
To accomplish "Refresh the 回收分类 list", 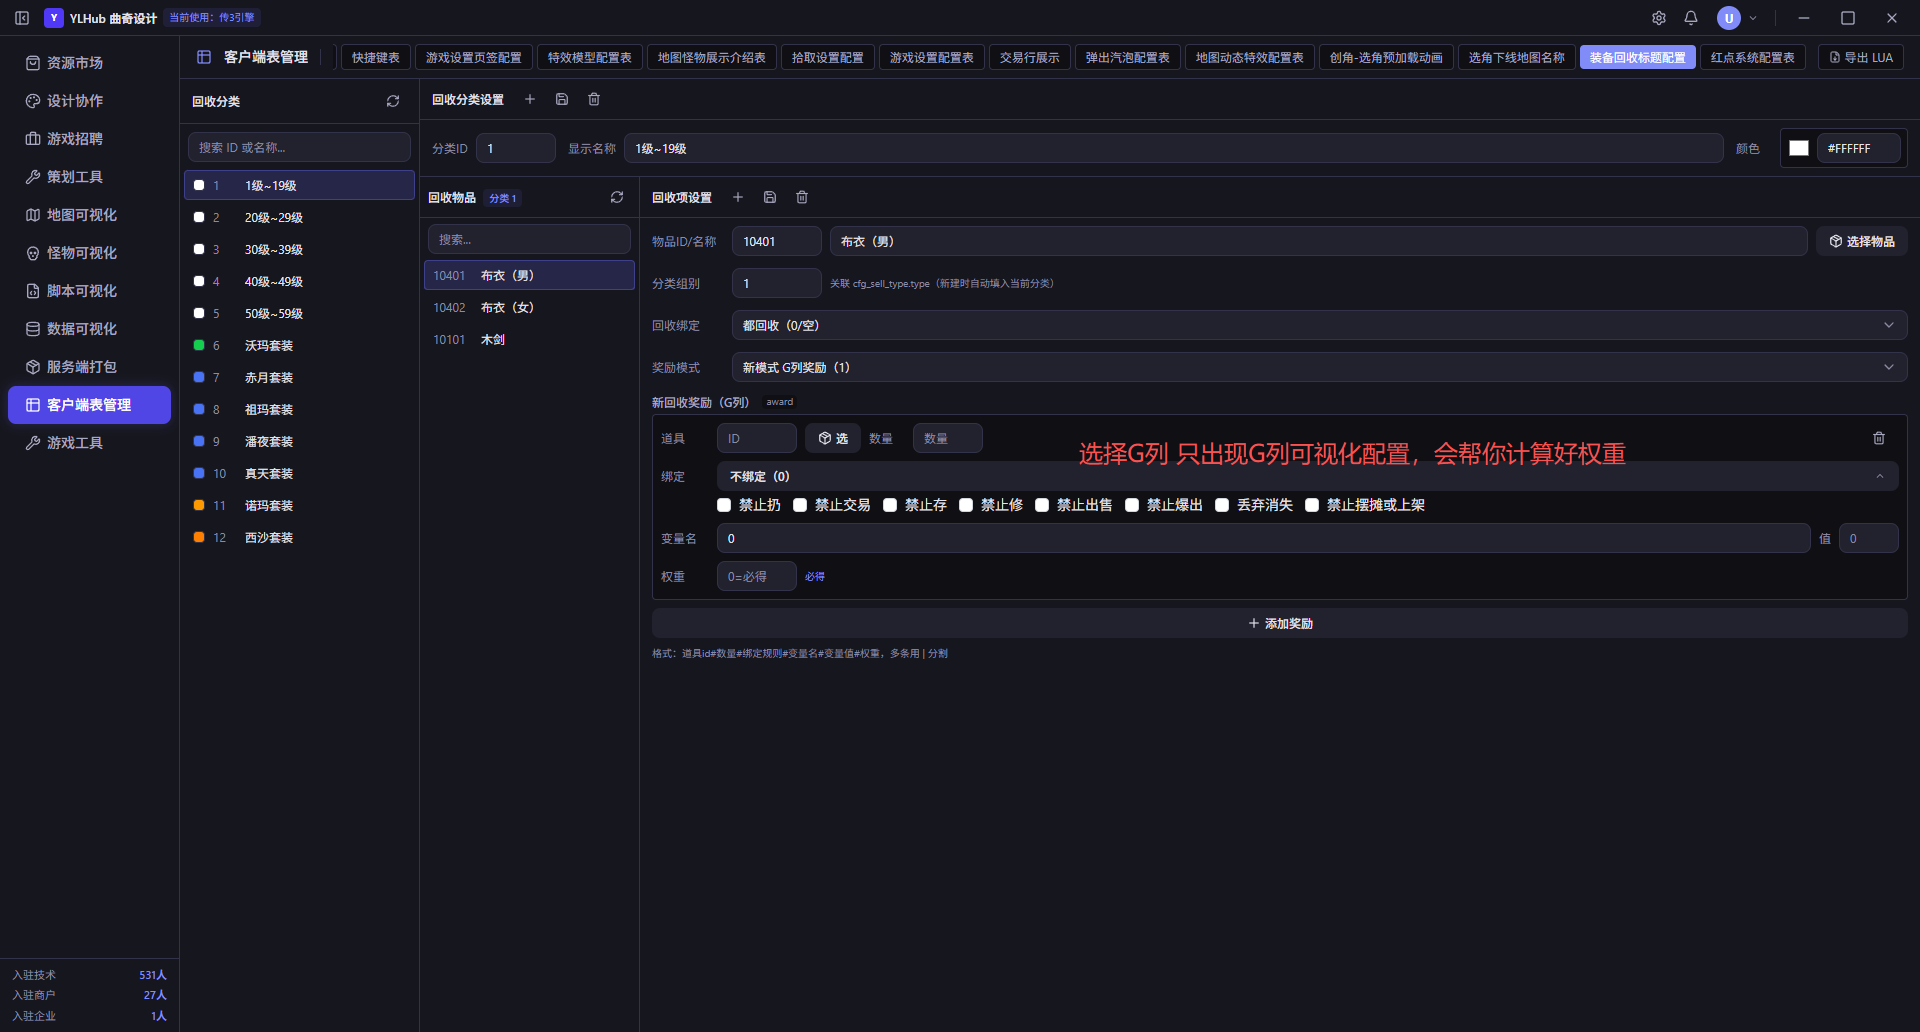I will [393, 101].
